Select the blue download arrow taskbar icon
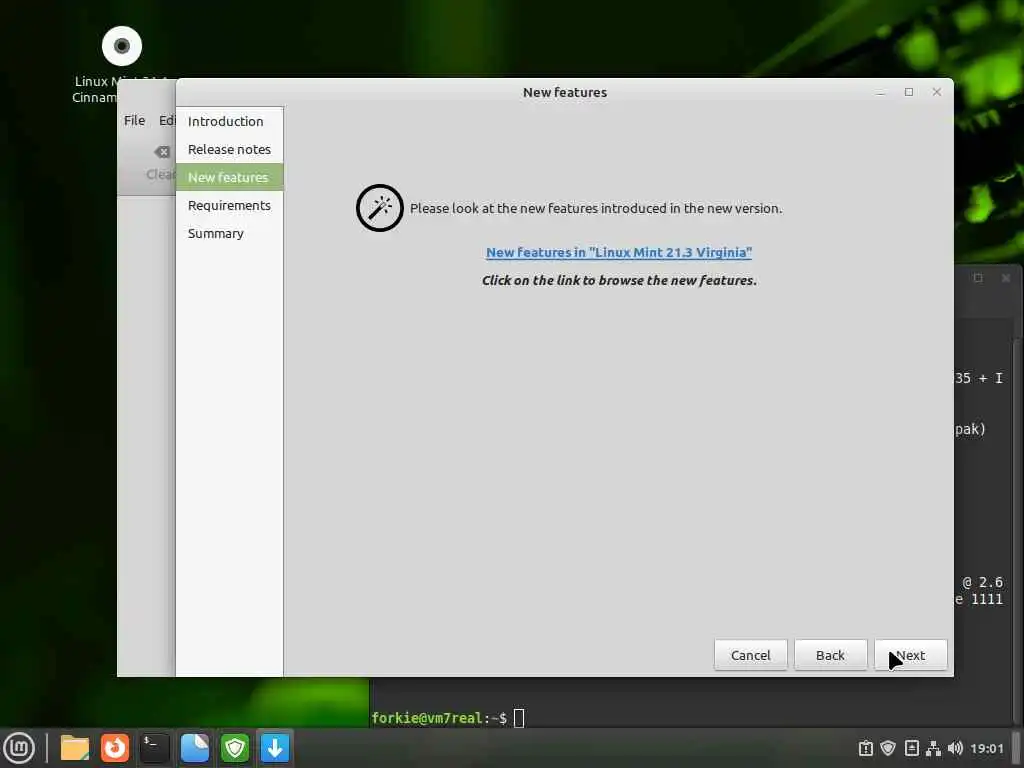 pyautogui.click(x=275, y=748)
